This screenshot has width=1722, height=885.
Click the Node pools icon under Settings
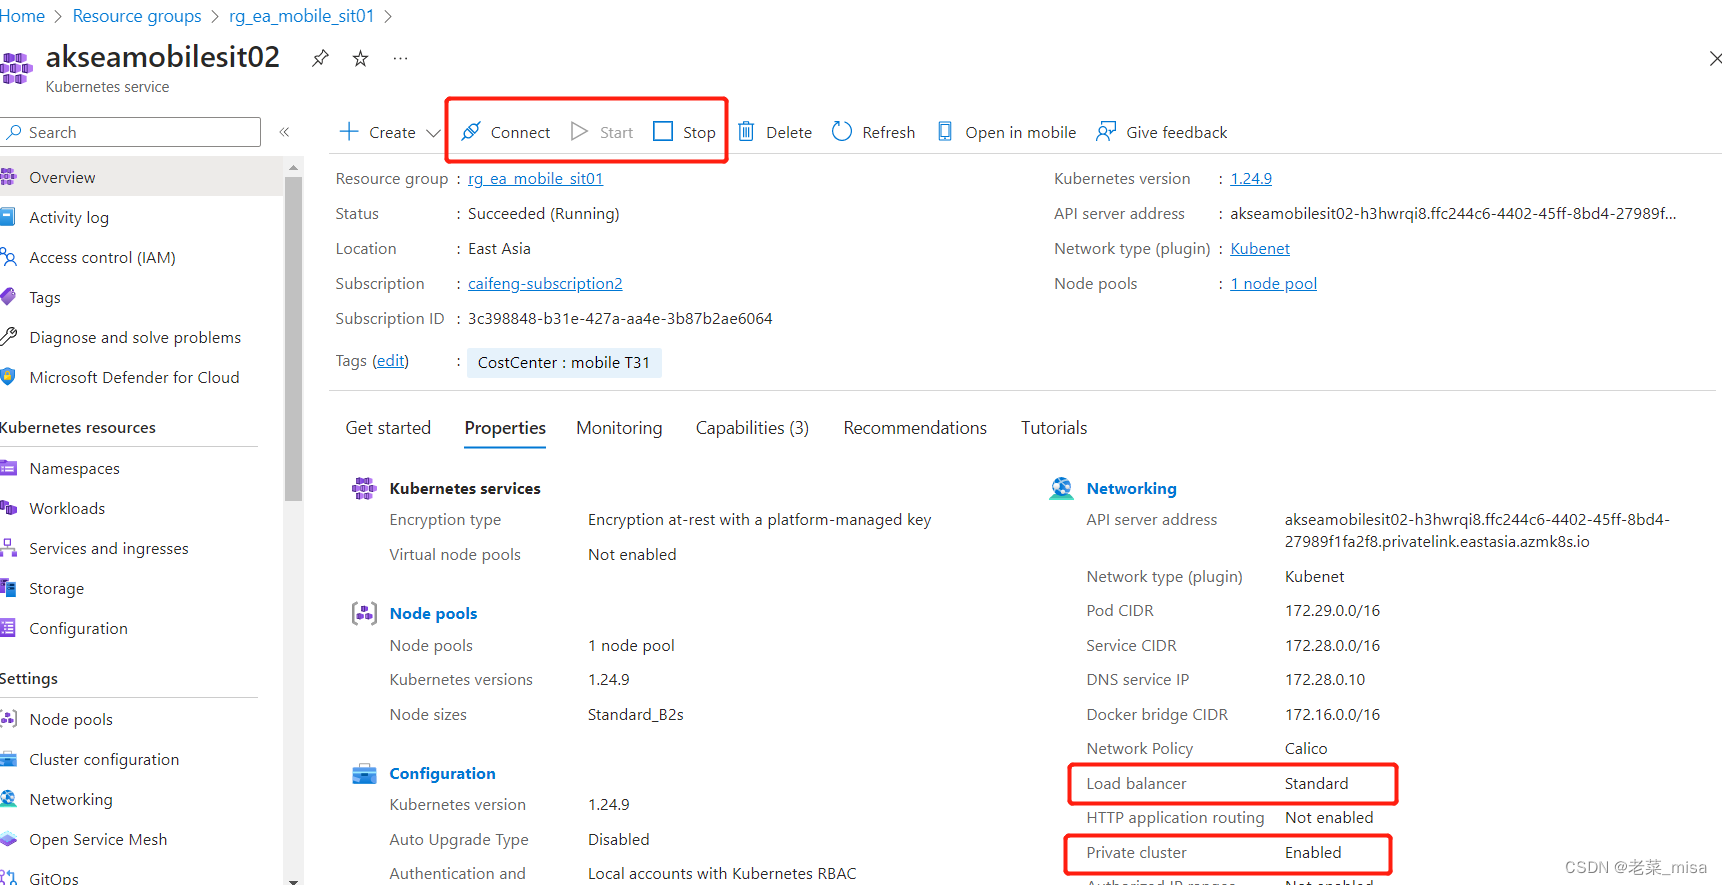8,719
